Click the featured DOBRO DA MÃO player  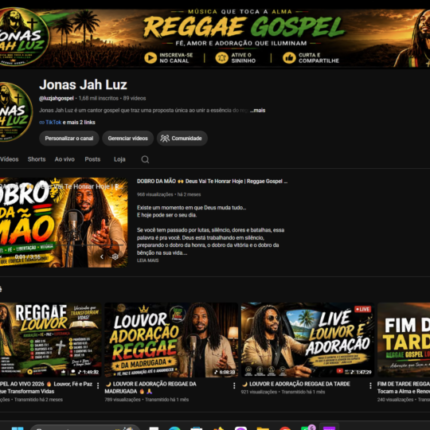point(63,222)
